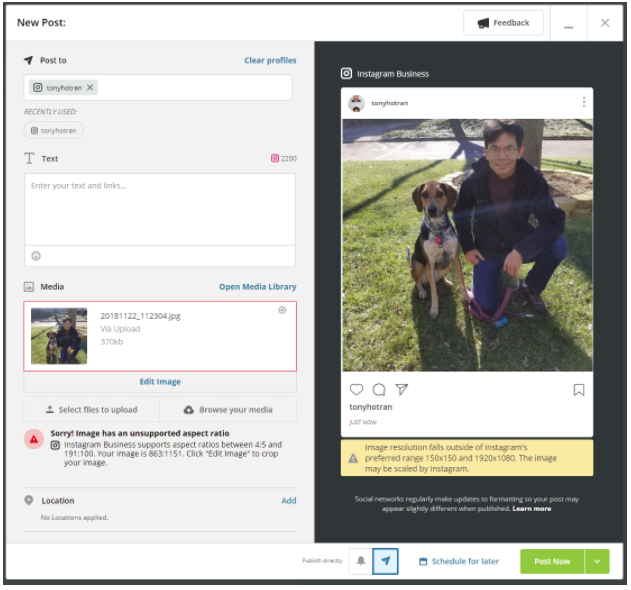631x590 pixels.
Task: Click the Feedback button
Action: pos(503,23)
